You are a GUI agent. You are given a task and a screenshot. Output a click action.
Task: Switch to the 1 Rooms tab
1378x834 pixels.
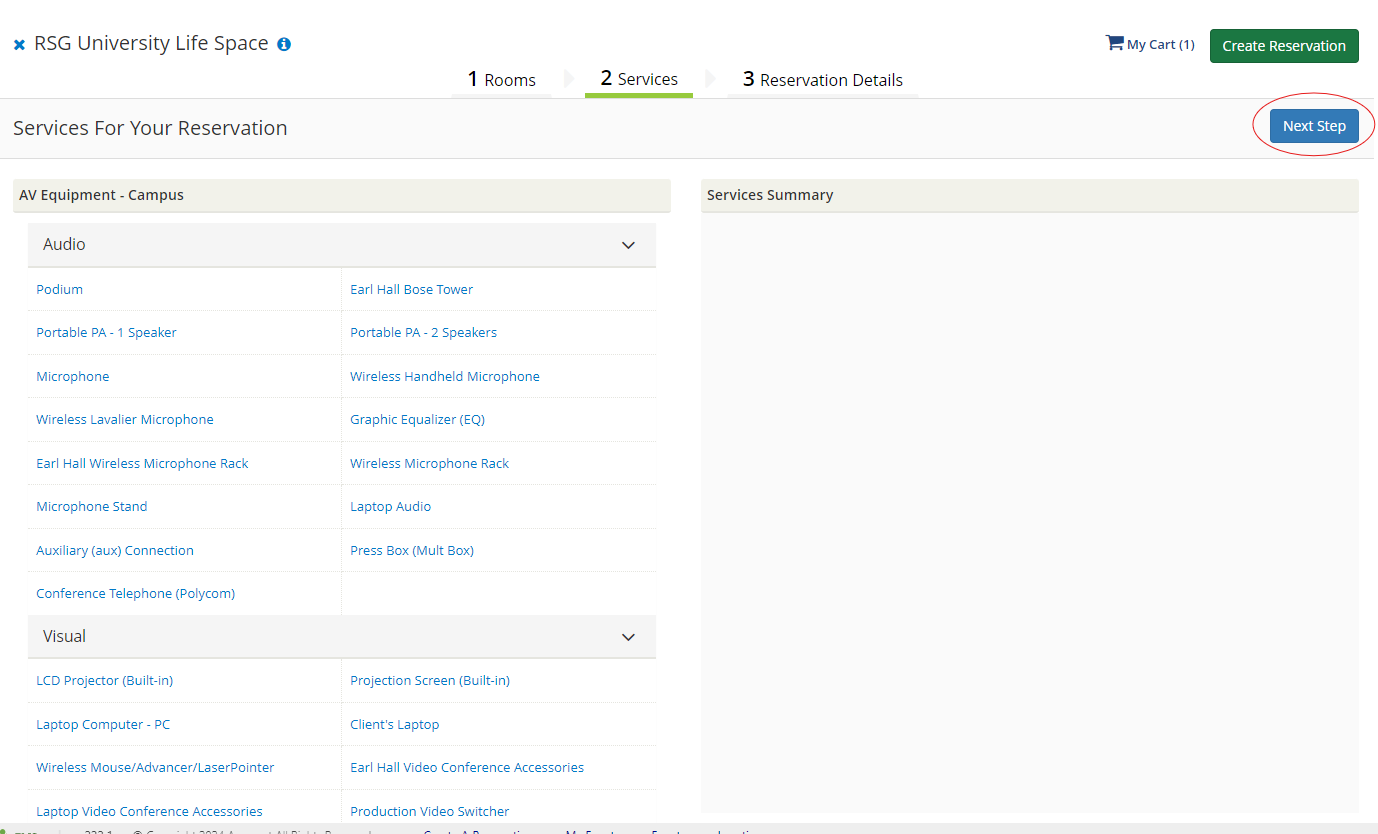coord(502,80)
